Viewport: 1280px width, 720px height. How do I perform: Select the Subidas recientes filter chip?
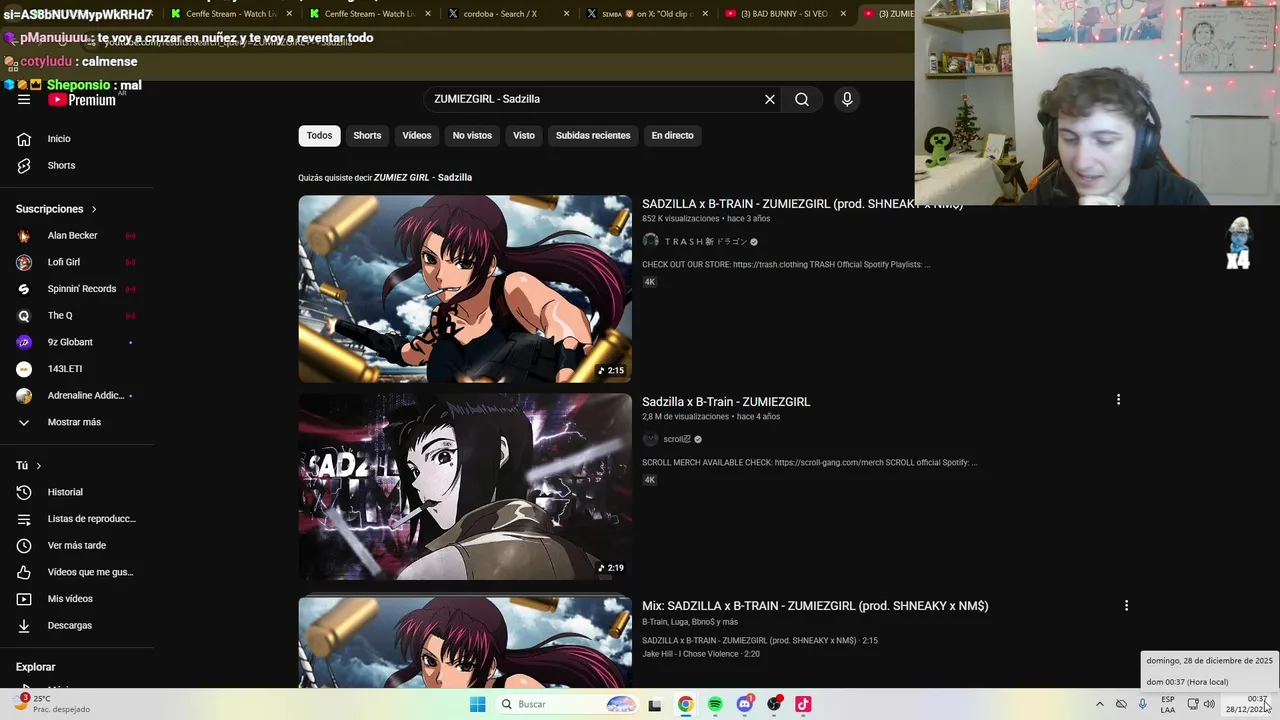(593, 135)
